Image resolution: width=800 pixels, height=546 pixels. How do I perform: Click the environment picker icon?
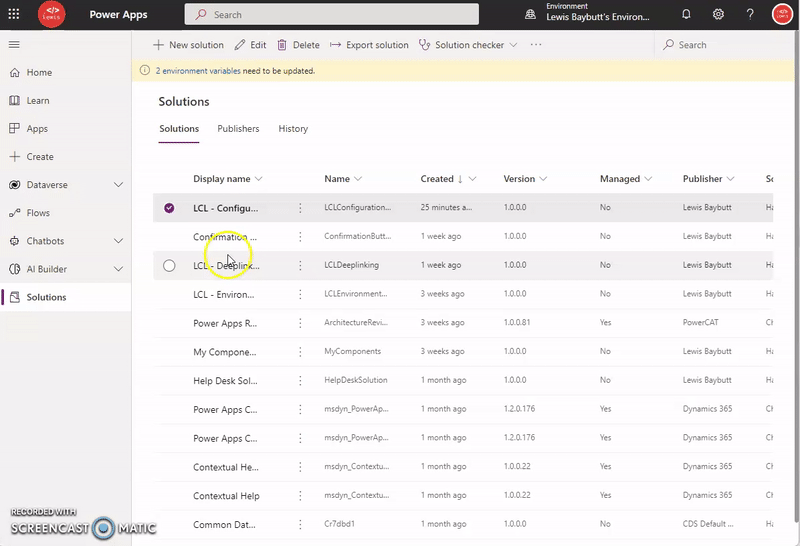pos(531,14)
